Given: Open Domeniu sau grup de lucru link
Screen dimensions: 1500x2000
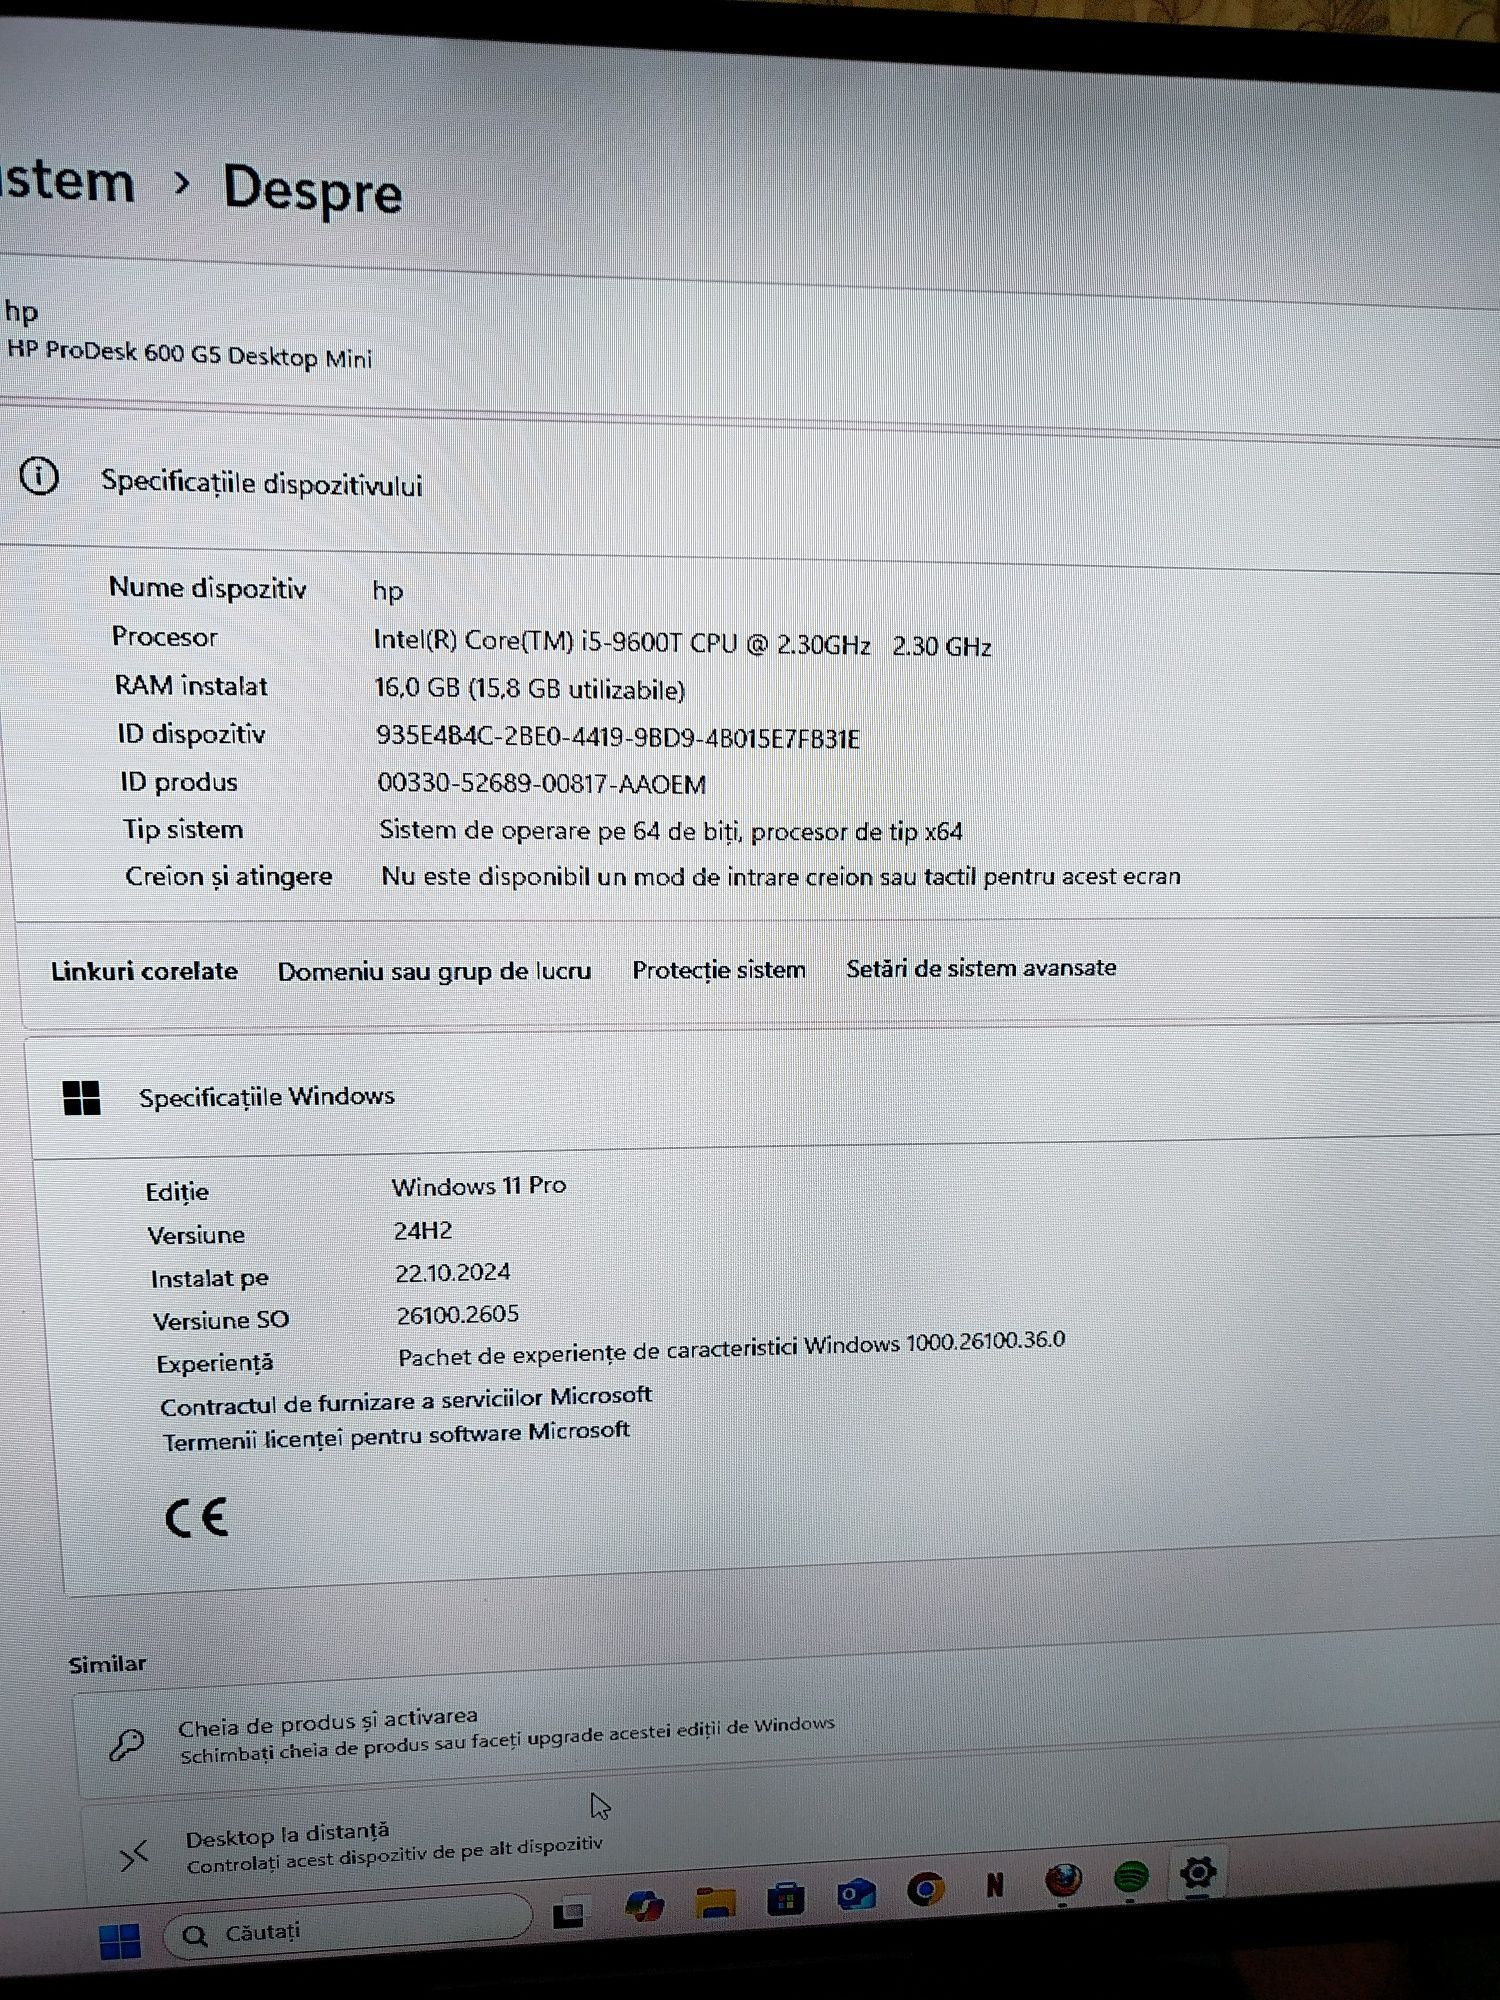Looking at the screenshot, I should [434, 971].
